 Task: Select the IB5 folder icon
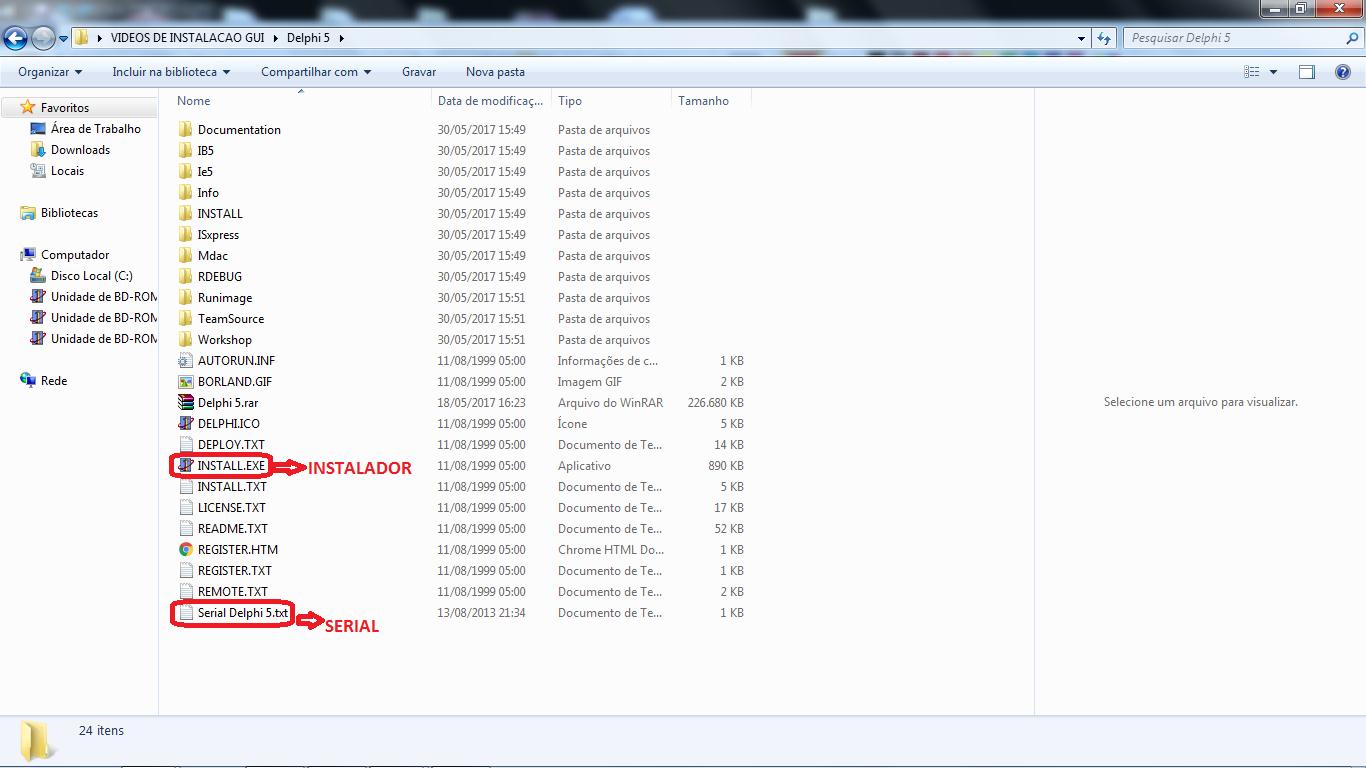pos(185,150)
